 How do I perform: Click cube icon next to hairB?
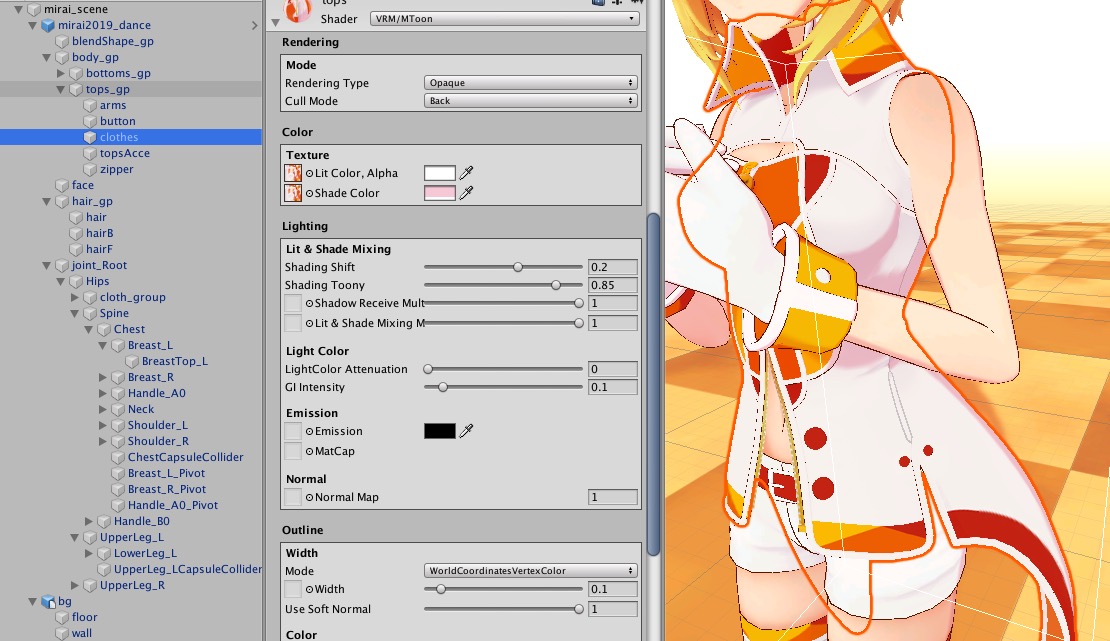[76, 233]
